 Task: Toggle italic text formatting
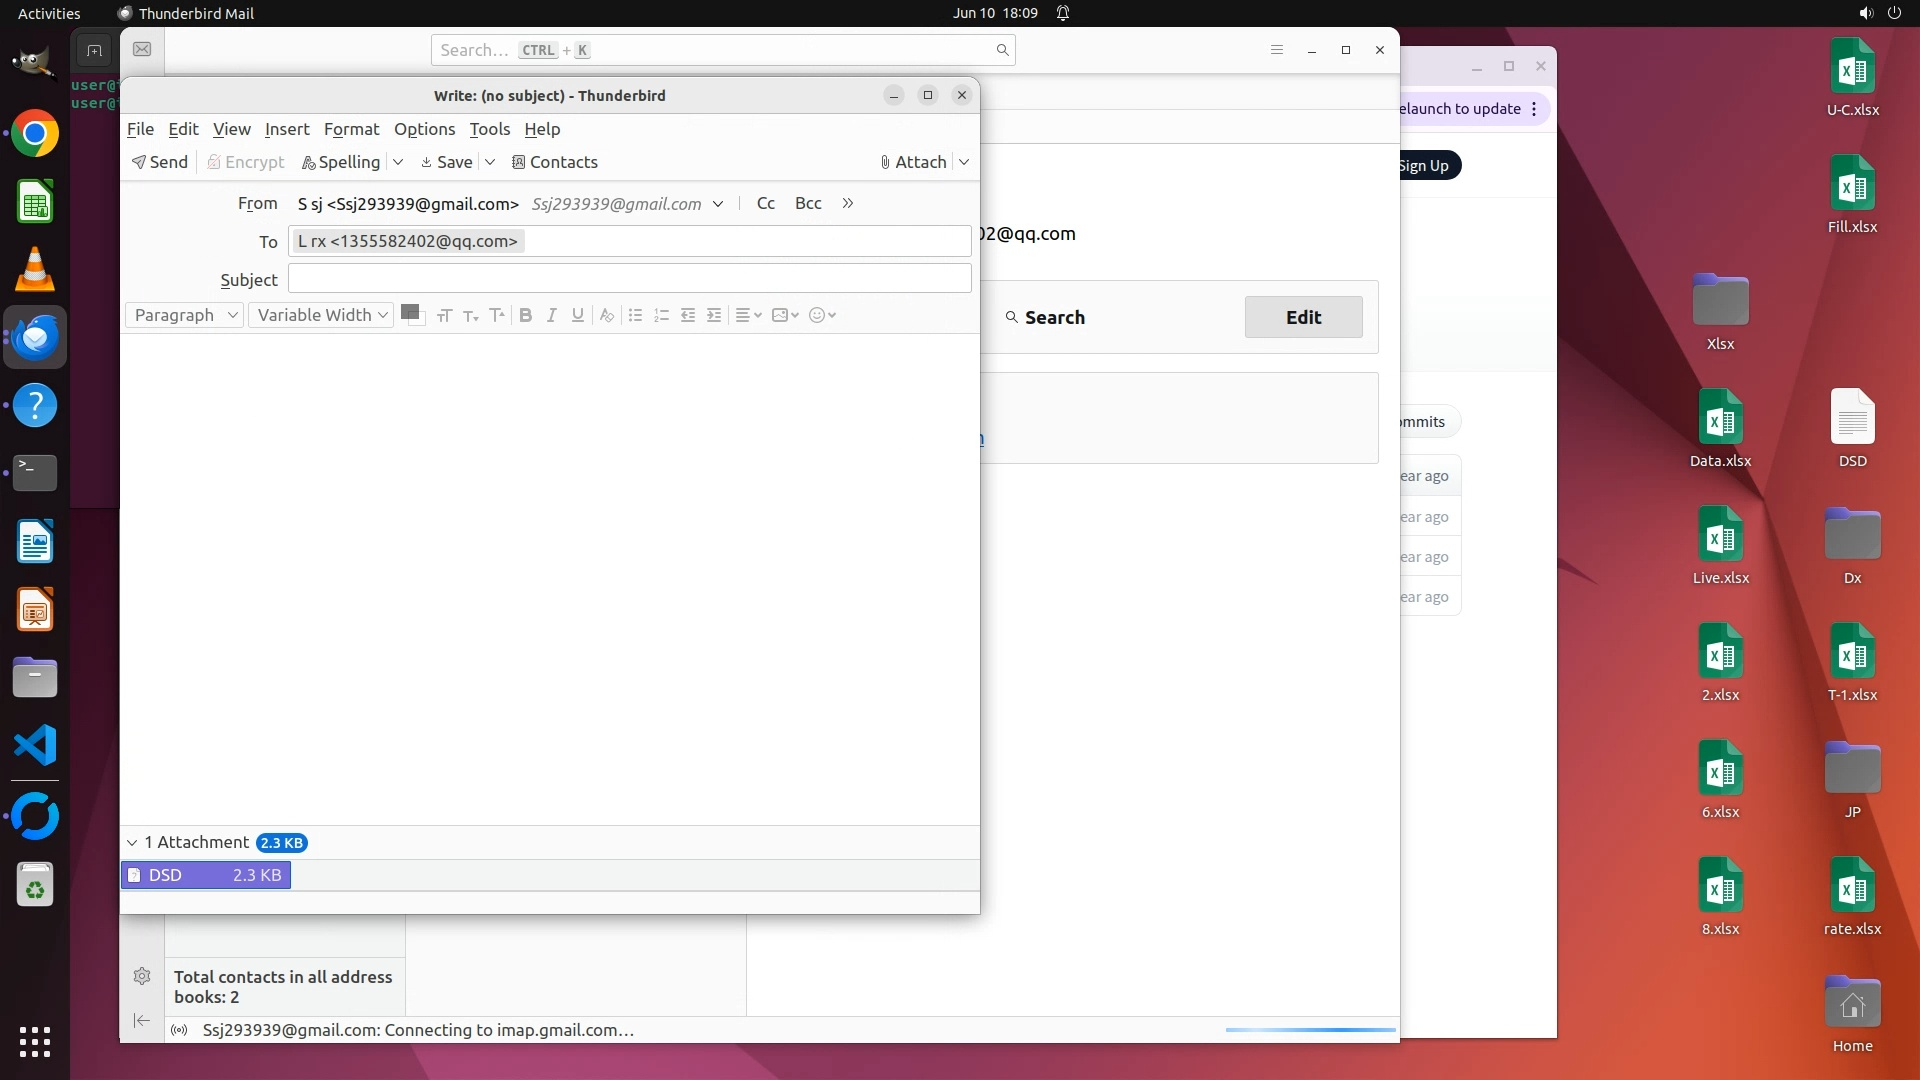(x=551, y=315)
